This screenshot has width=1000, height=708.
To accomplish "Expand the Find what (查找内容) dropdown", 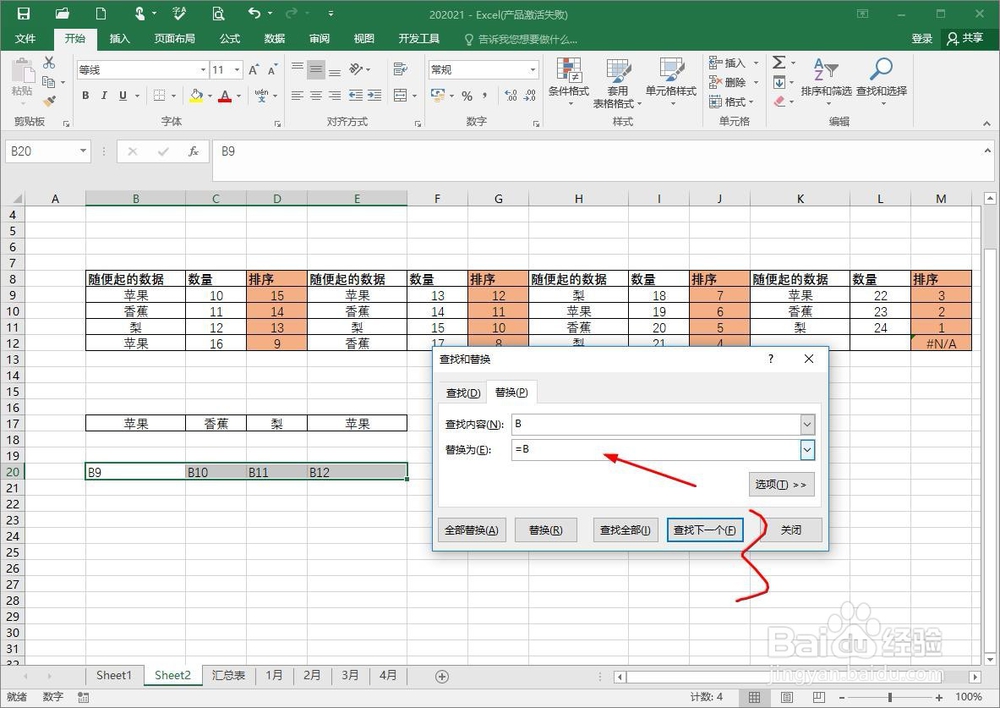I will coord(807,424).
